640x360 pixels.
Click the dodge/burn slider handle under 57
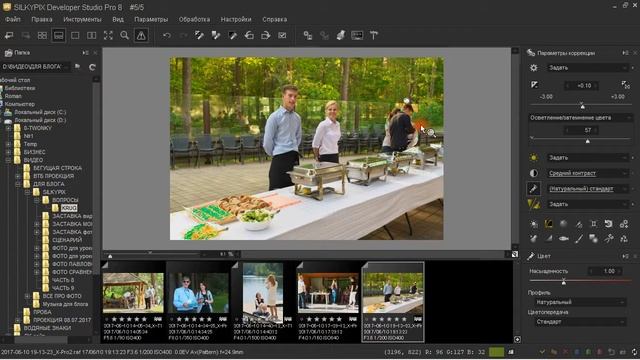point(587,141)
